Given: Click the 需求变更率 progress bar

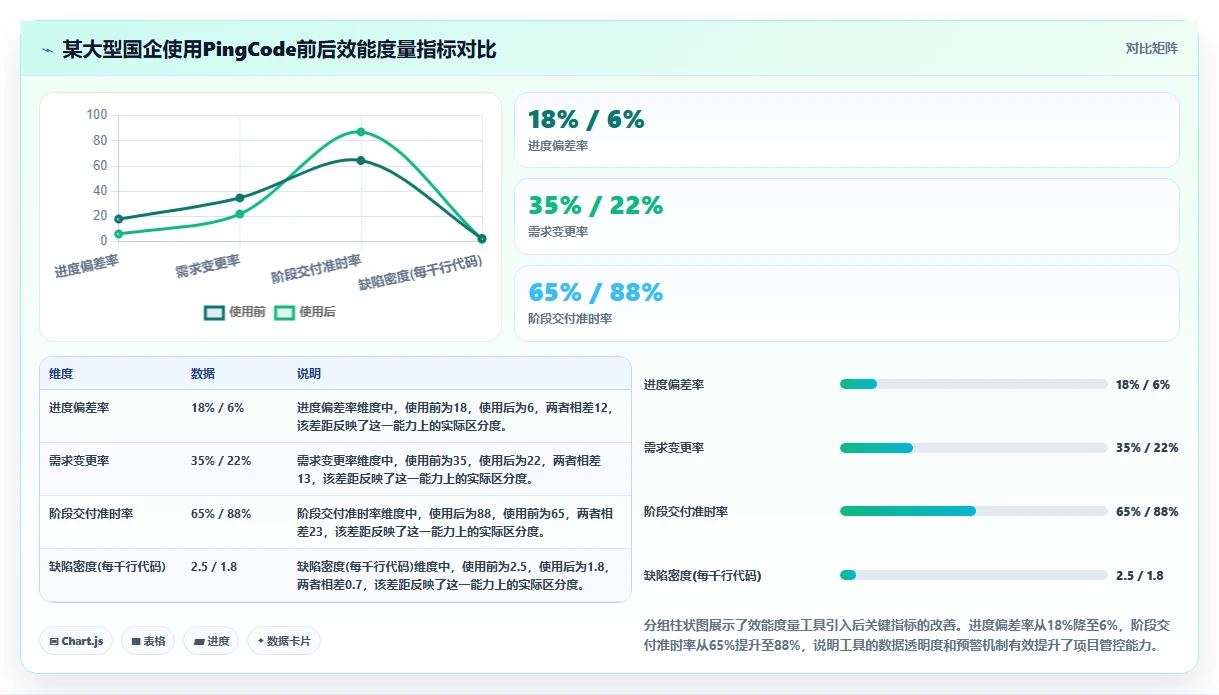Looking at the screenshot, I should coord(974,448).
